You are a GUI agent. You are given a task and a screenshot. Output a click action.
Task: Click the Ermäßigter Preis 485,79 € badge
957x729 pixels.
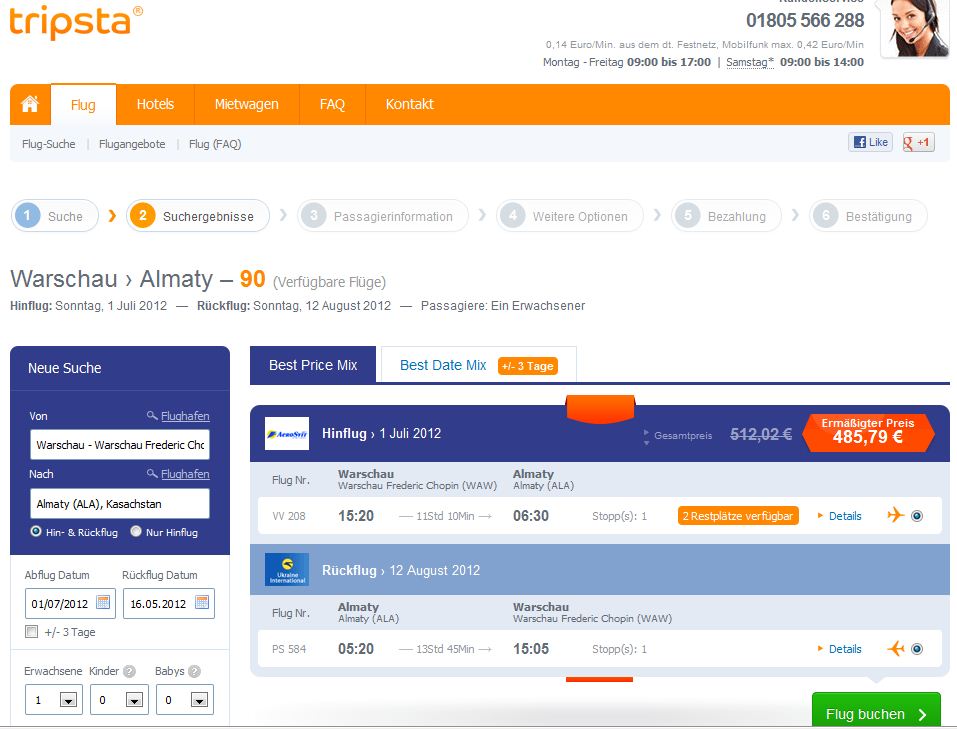coord(868,432)
